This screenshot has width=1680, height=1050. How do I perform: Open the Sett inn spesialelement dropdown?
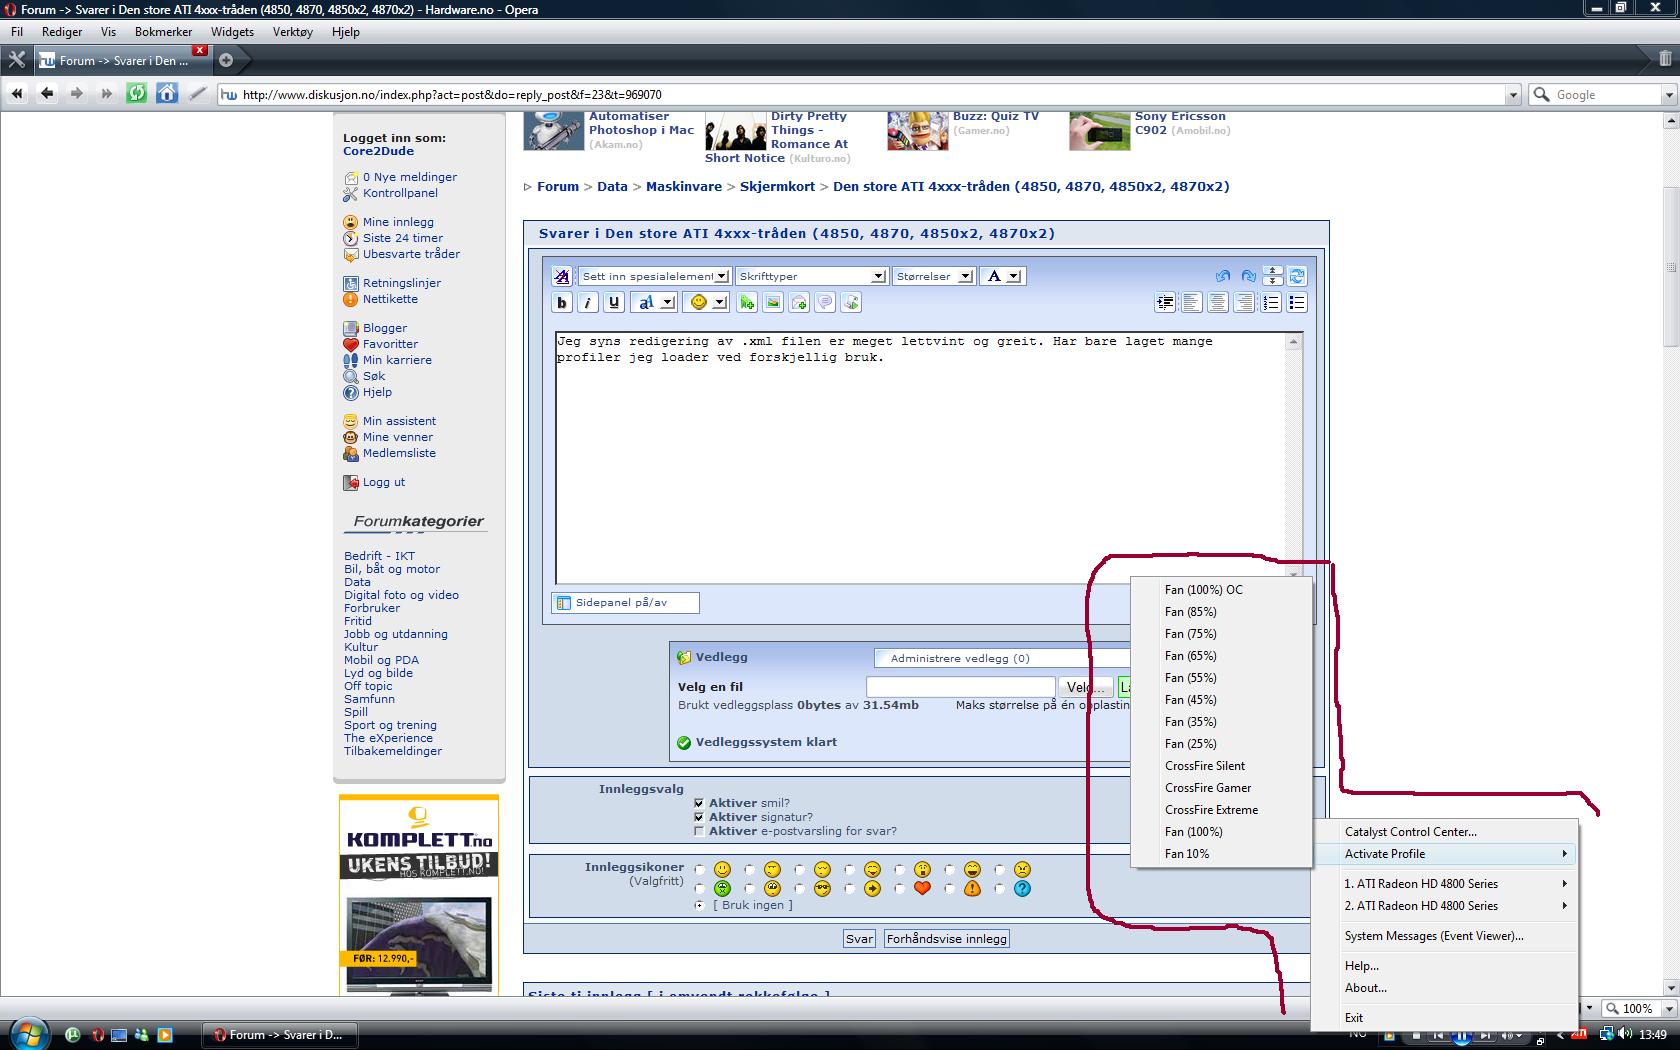point(654,276)
